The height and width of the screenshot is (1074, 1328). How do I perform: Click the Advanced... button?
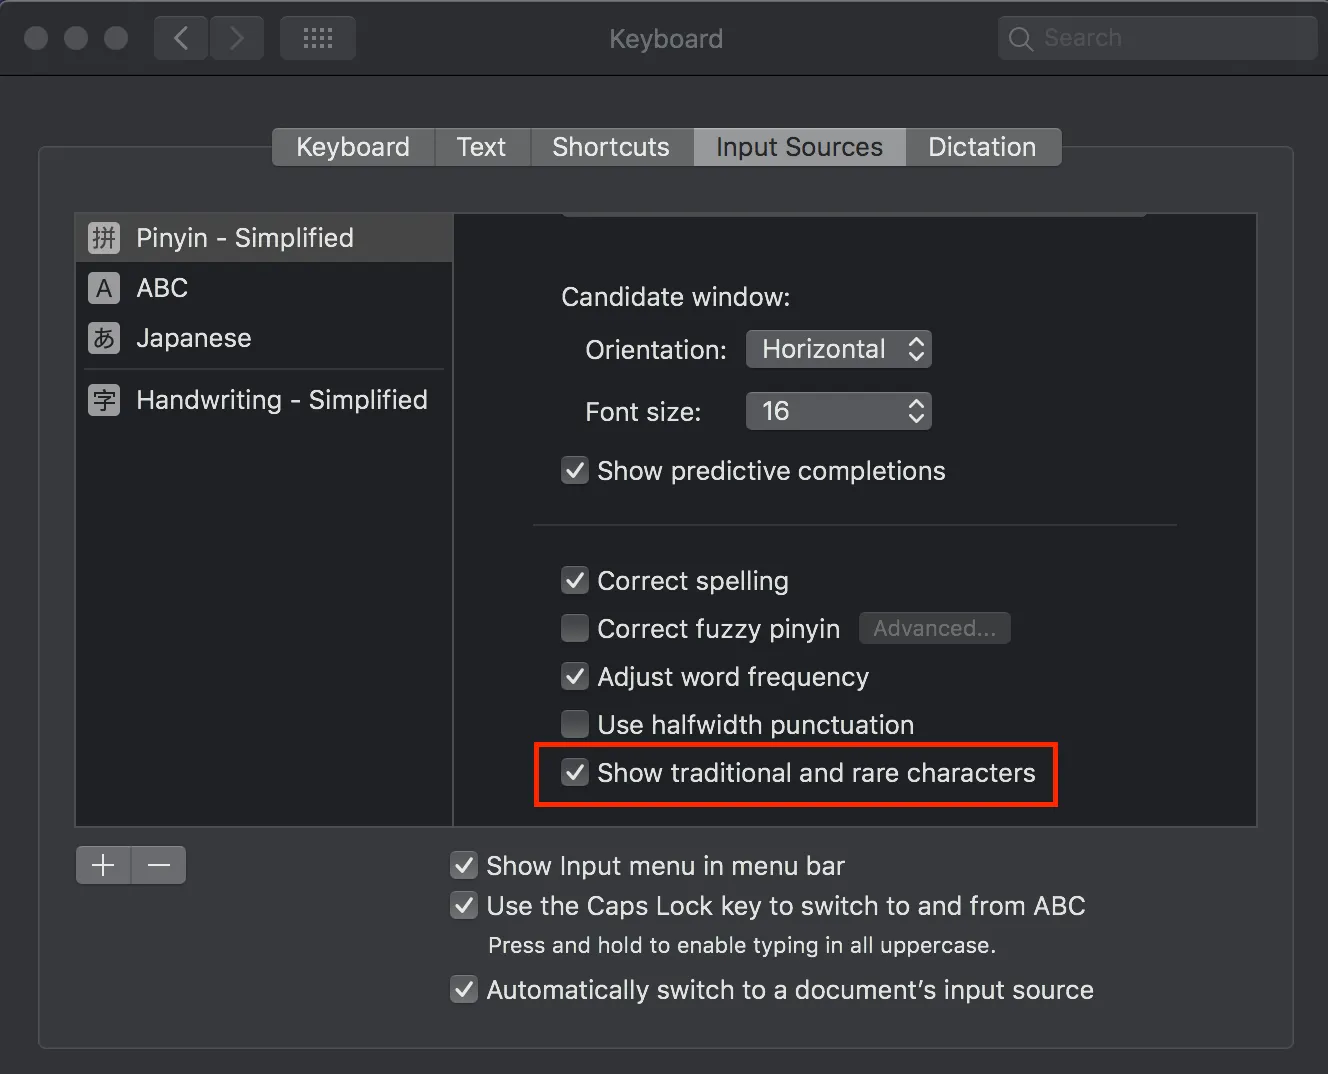pos(934,628)
